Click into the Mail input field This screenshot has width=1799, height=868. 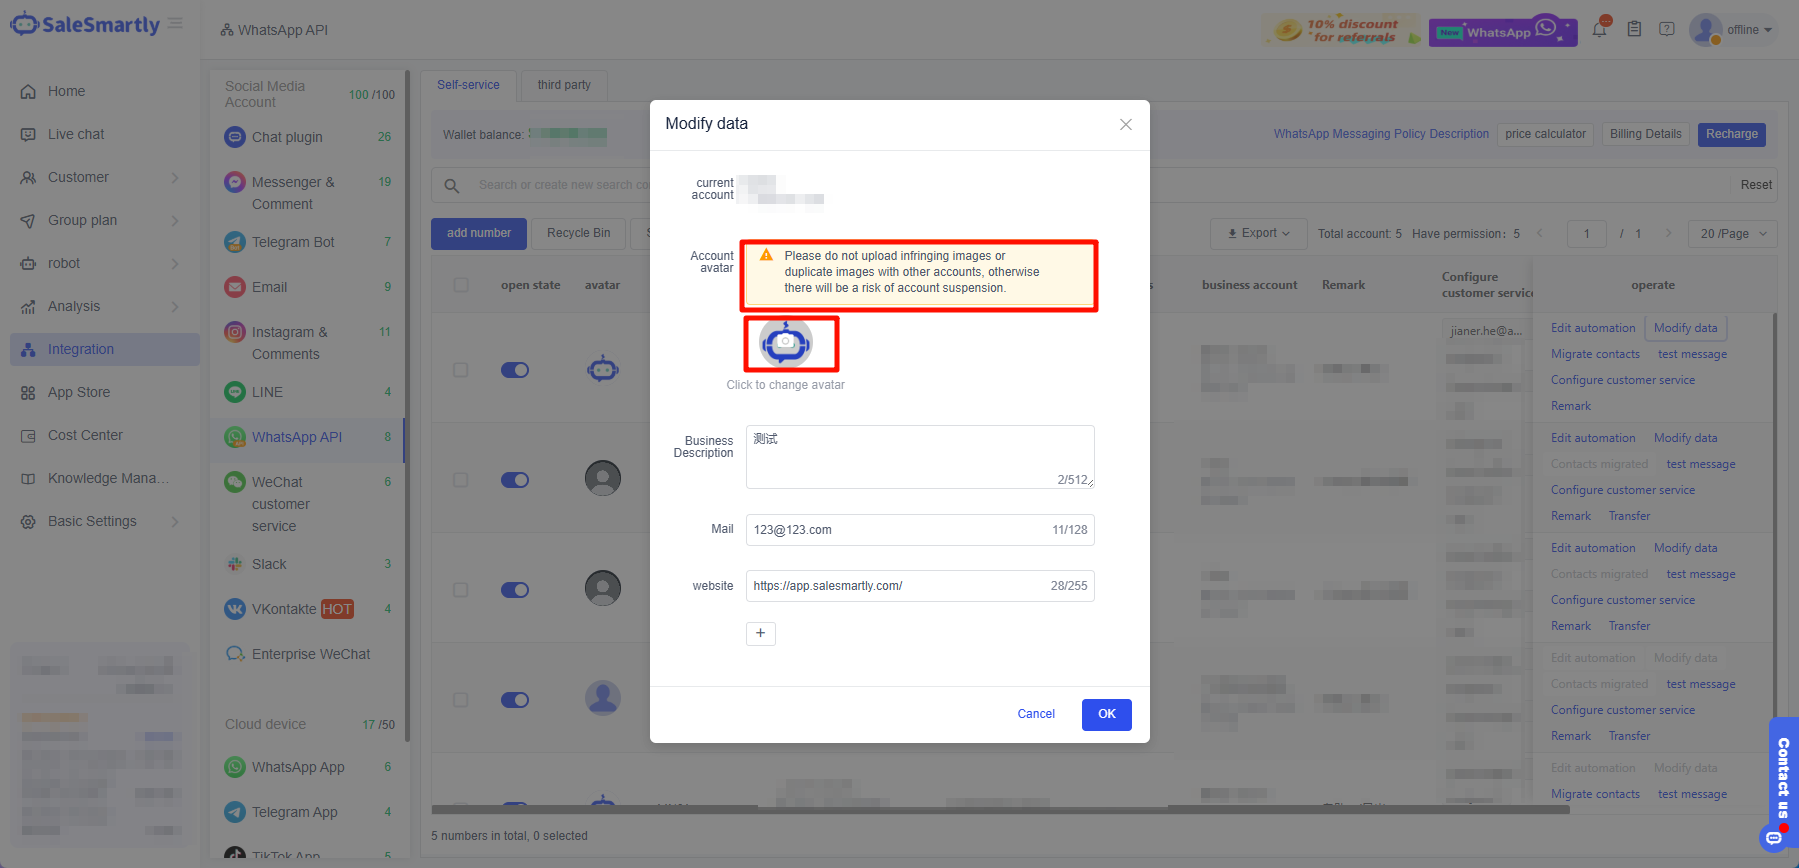(x=920, y=530)
